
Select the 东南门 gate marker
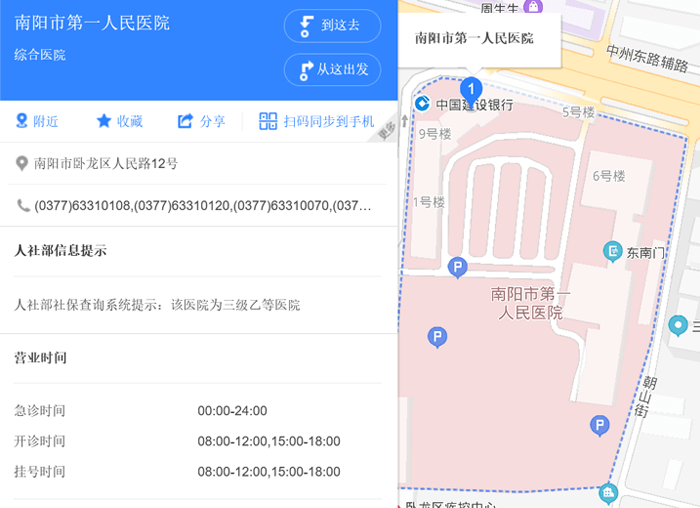pos(613,251)
